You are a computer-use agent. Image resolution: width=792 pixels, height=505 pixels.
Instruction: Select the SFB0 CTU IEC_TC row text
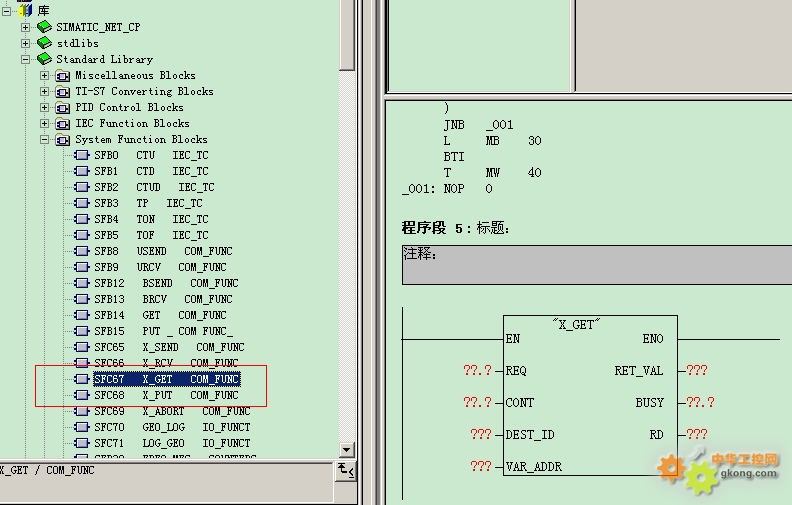(x=151, y=155)
